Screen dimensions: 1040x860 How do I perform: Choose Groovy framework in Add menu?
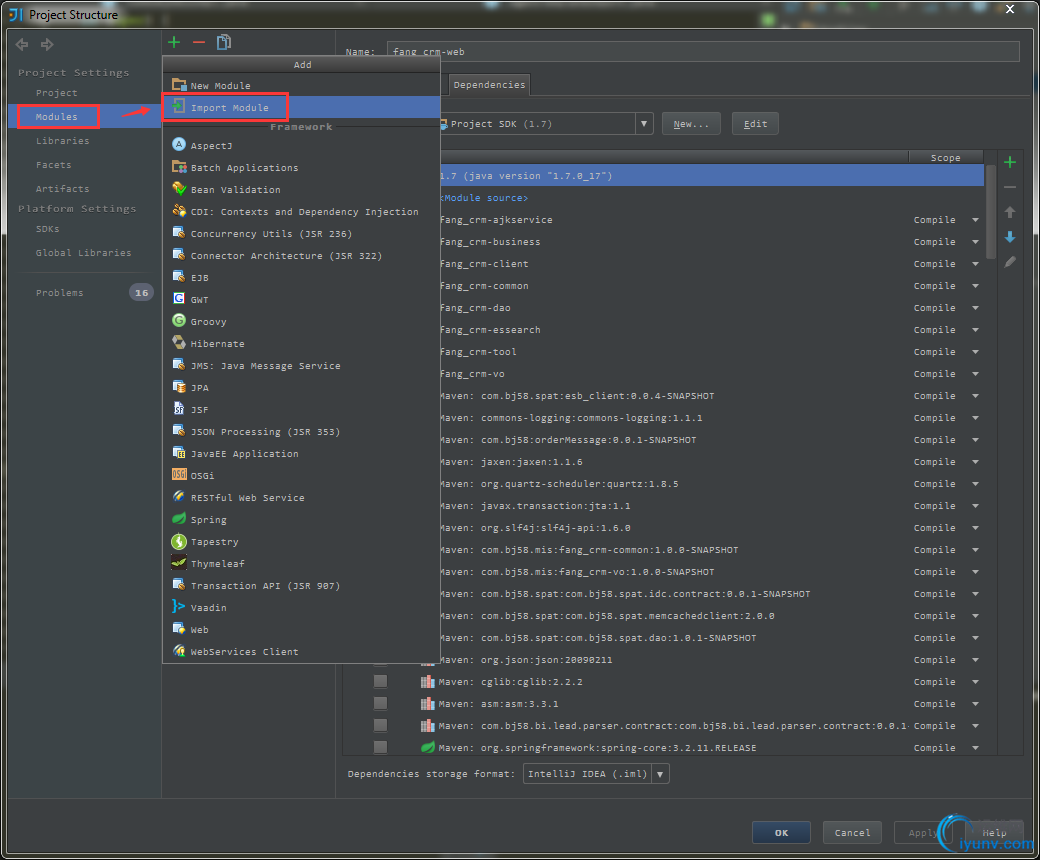301,322
